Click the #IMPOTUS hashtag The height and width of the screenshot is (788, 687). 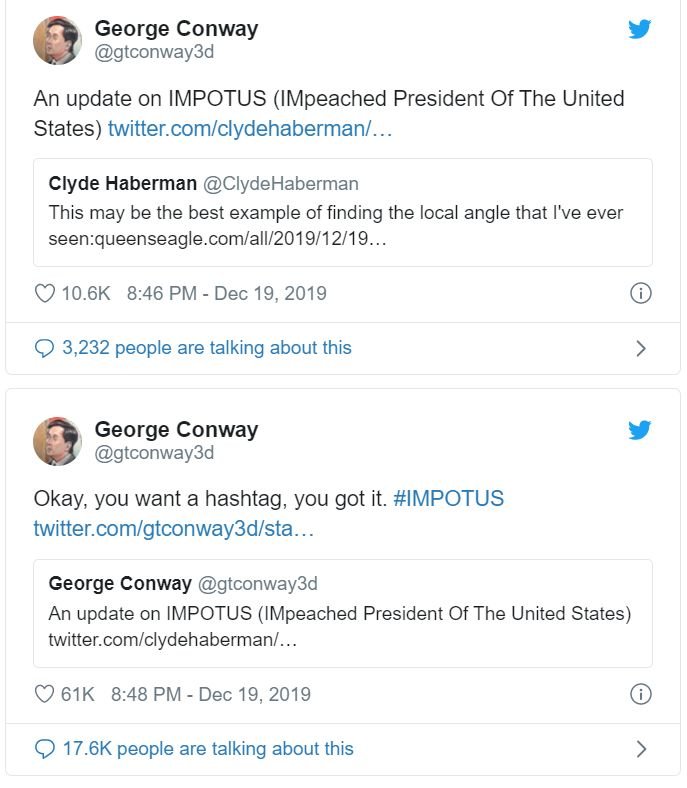click(x=449, y=498)
